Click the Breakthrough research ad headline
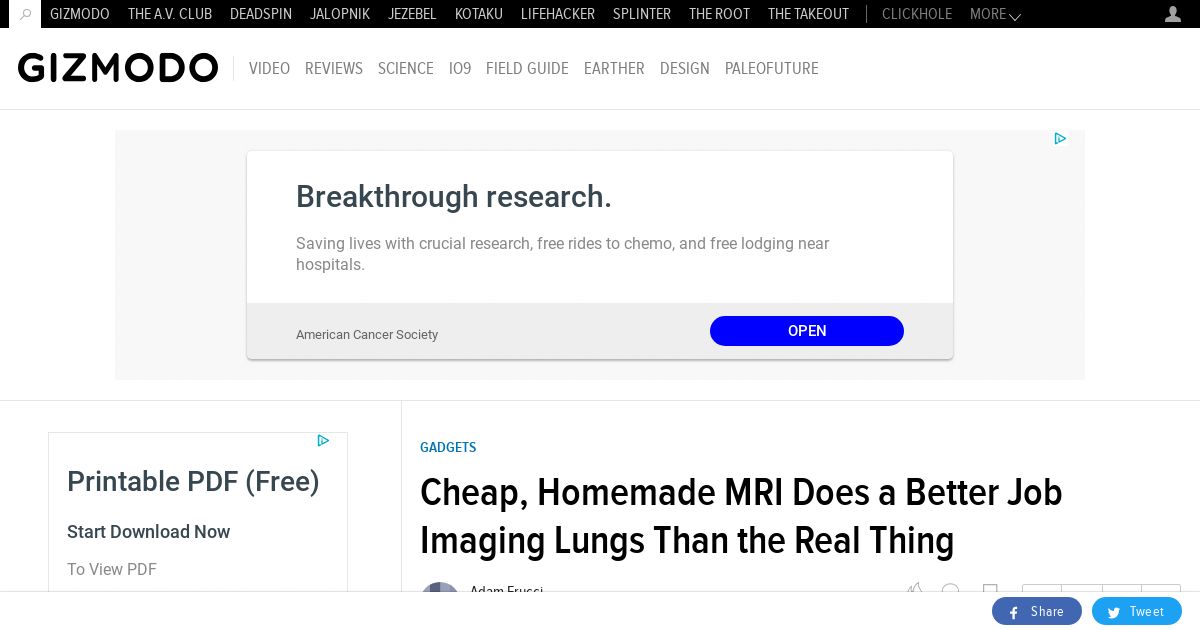The width and height of the screenshot is (1200, 630). click(x=454, y=197)
